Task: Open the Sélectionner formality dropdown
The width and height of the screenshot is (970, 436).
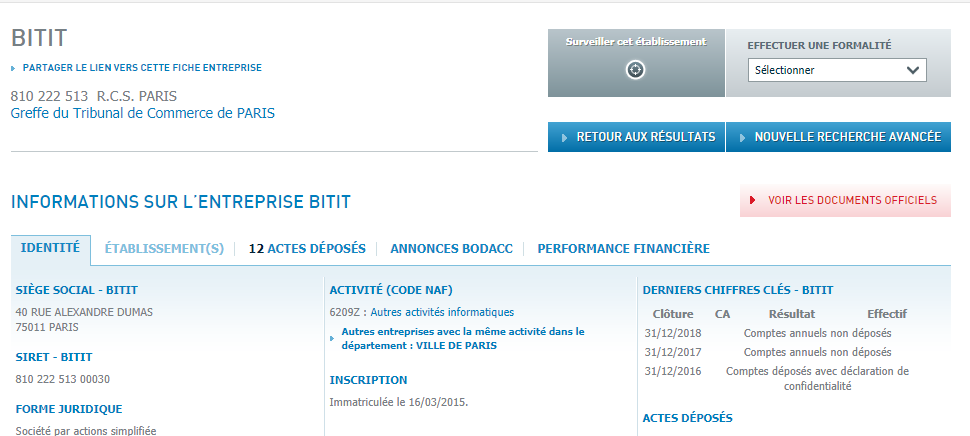Action: 837,70
